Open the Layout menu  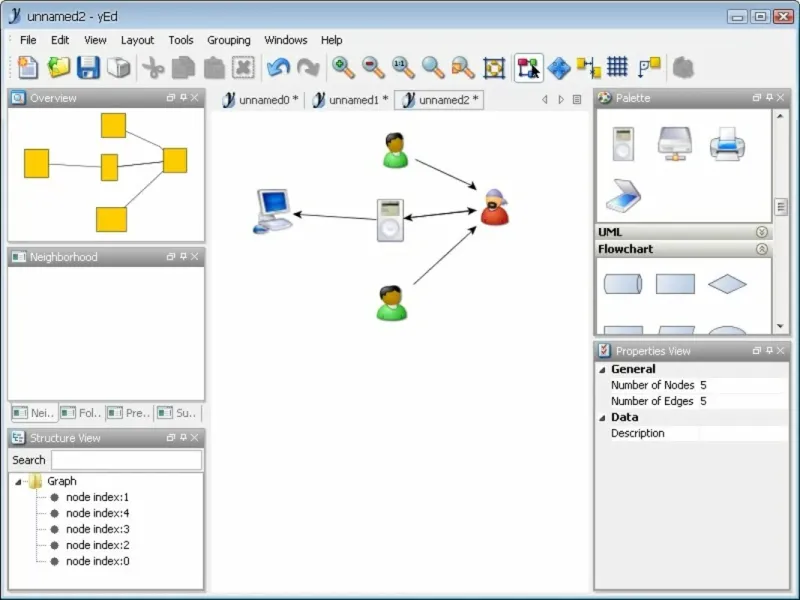point(137,40)
